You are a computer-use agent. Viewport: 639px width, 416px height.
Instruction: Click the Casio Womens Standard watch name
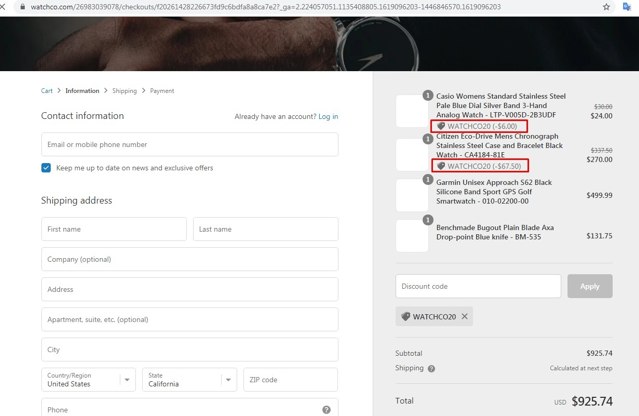[501, 106]
